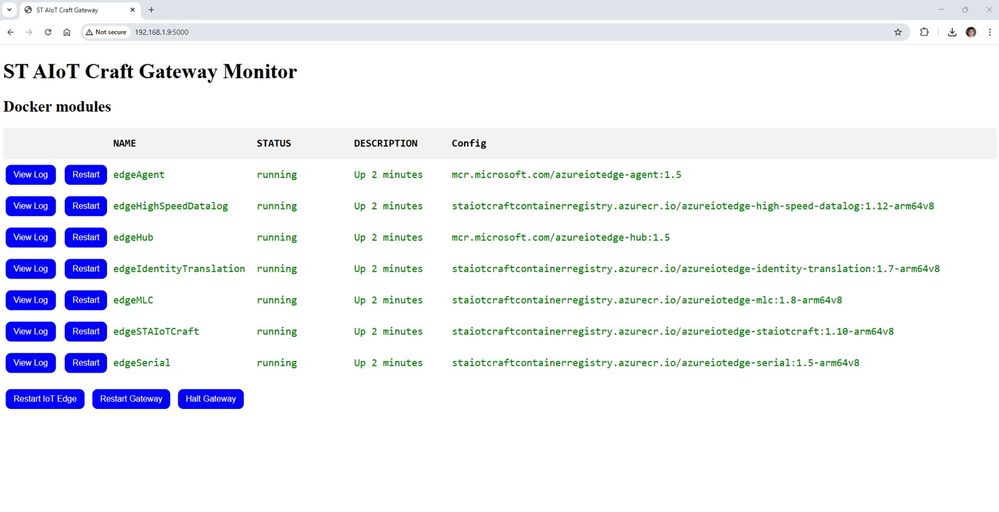View log for edgeSTAIoTCraft
The image size is (999, 512).
click(31, 331)
